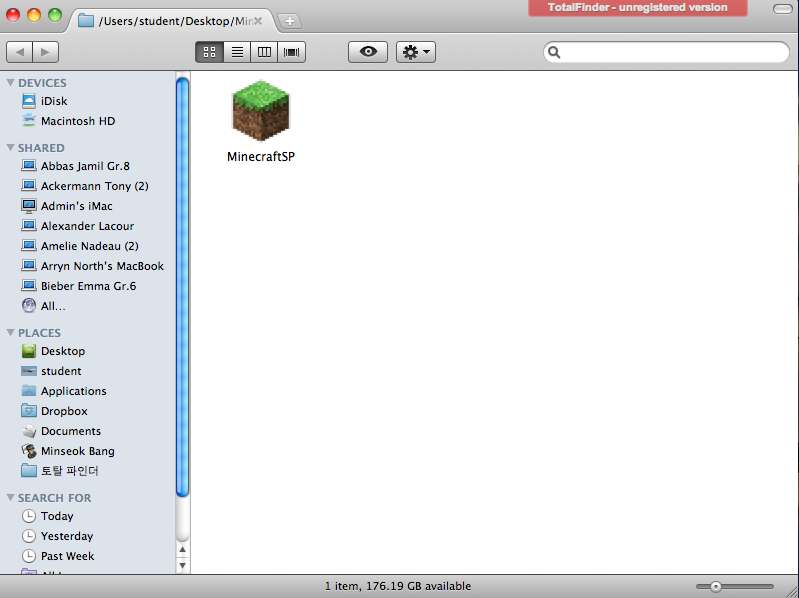Screen dimensions: 799x598
Task: Collapse the PLACES sidebar section
Action: point(10,333)
